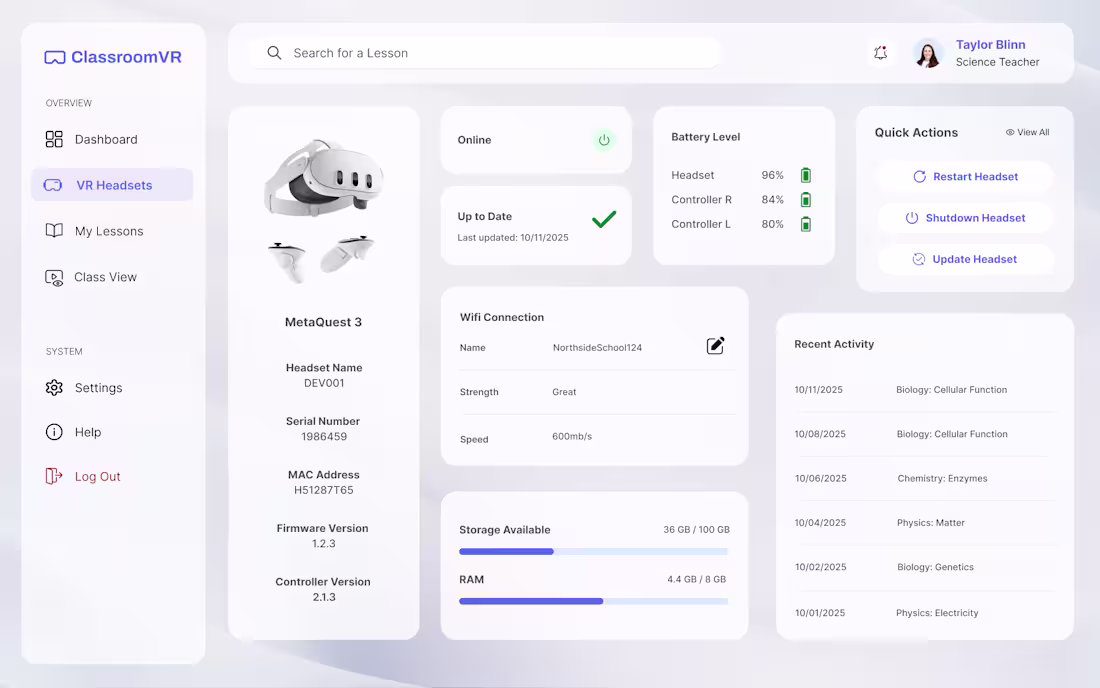Viewport: 1100px width, 688px height.
Task: Click the headset name DEV001
Action: (324, 383)
